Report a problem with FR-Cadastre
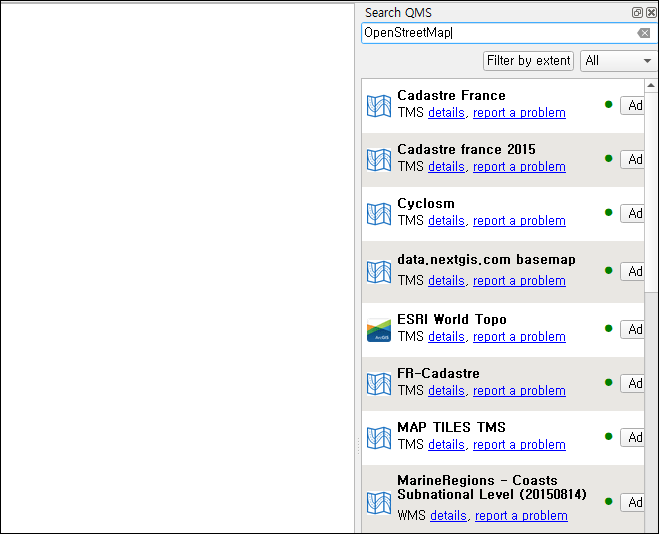The height and width of the screenshot is (534, 659). [519, 391]
